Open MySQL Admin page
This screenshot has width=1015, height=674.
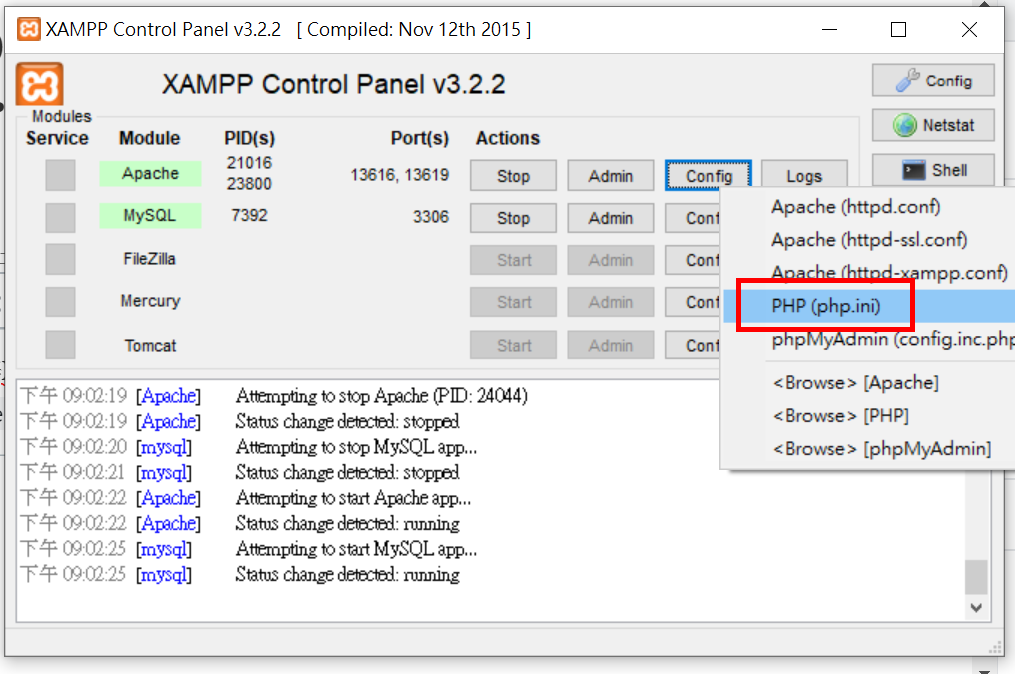[x=610, y=218]
